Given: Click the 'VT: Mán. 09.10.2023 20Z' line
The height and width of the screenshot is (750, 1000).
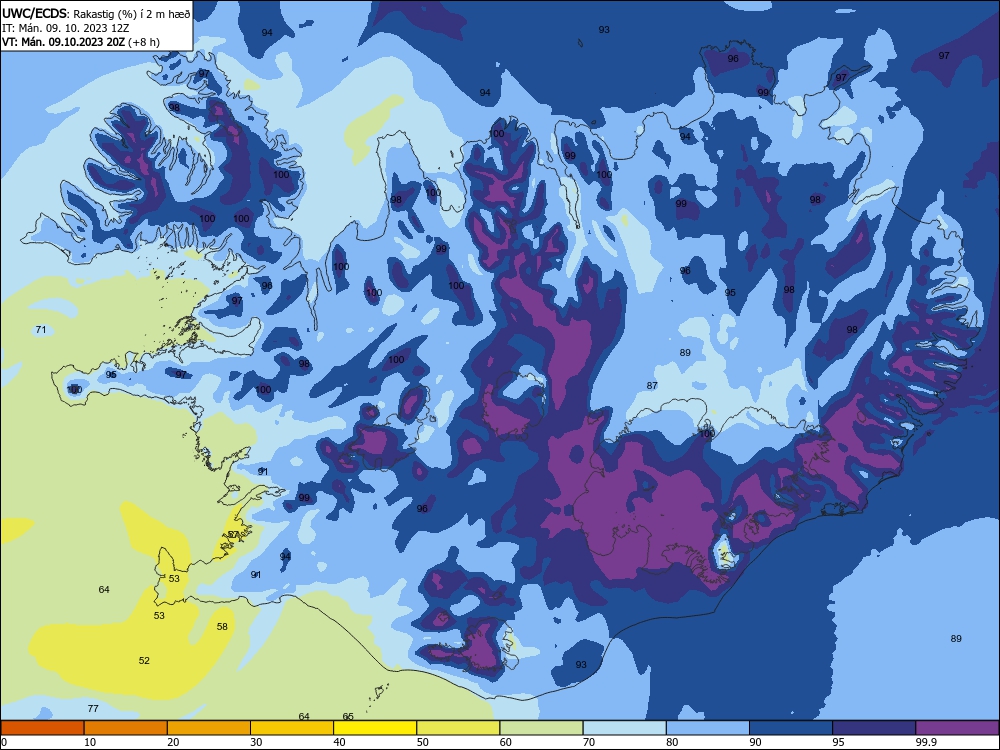Looking at the screenshot, I should click(64, 42).
